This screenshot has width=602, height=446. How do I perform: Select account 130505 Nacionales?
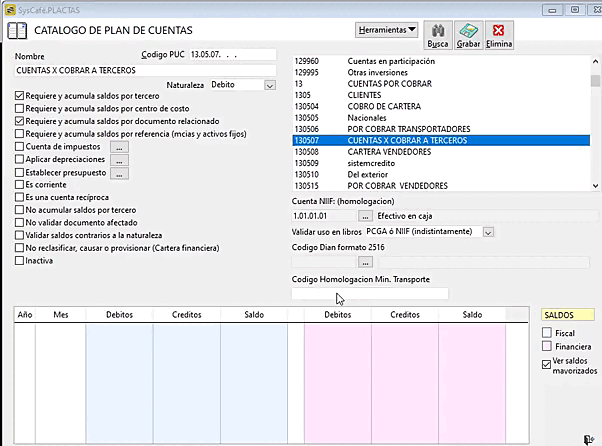coord(441,118)
